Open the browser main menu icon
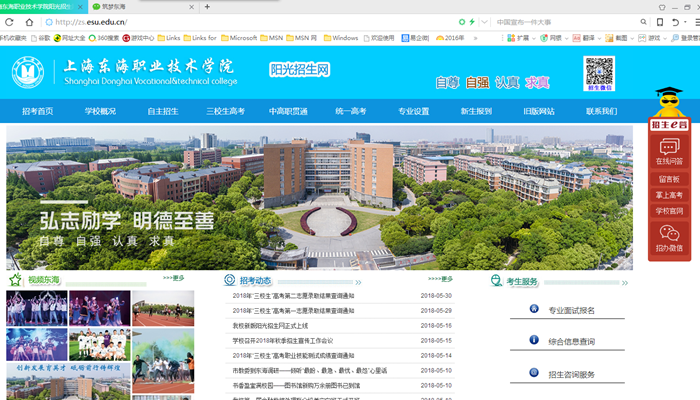700x400 pixels. (x=697, y=22)
